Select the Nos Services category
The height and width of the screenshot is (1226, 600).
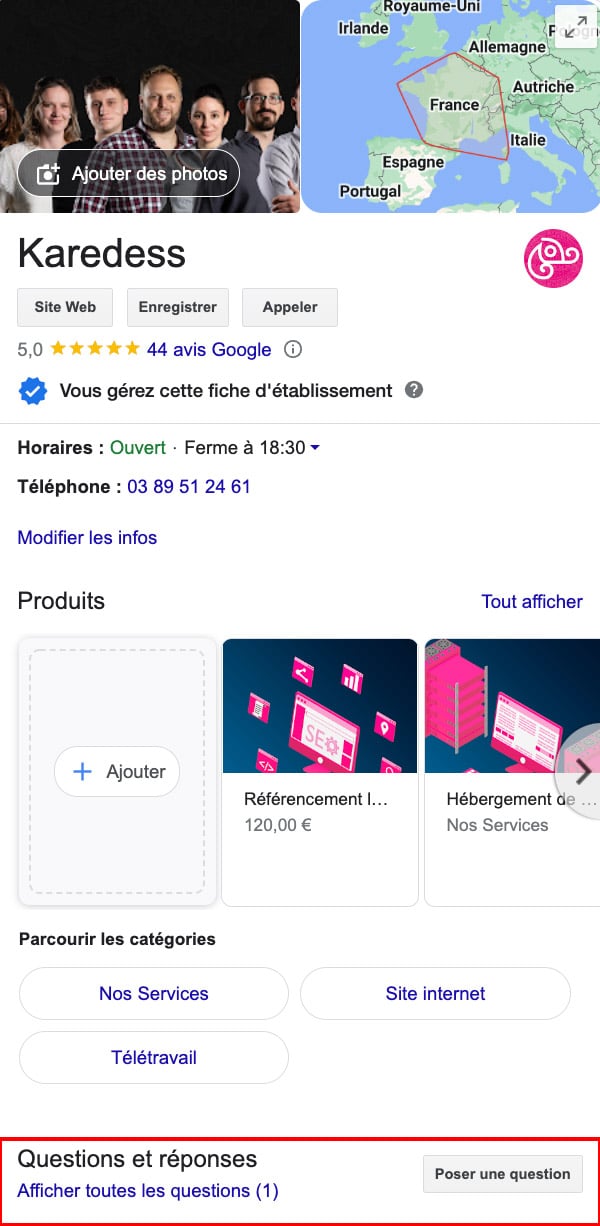point(154,994)
